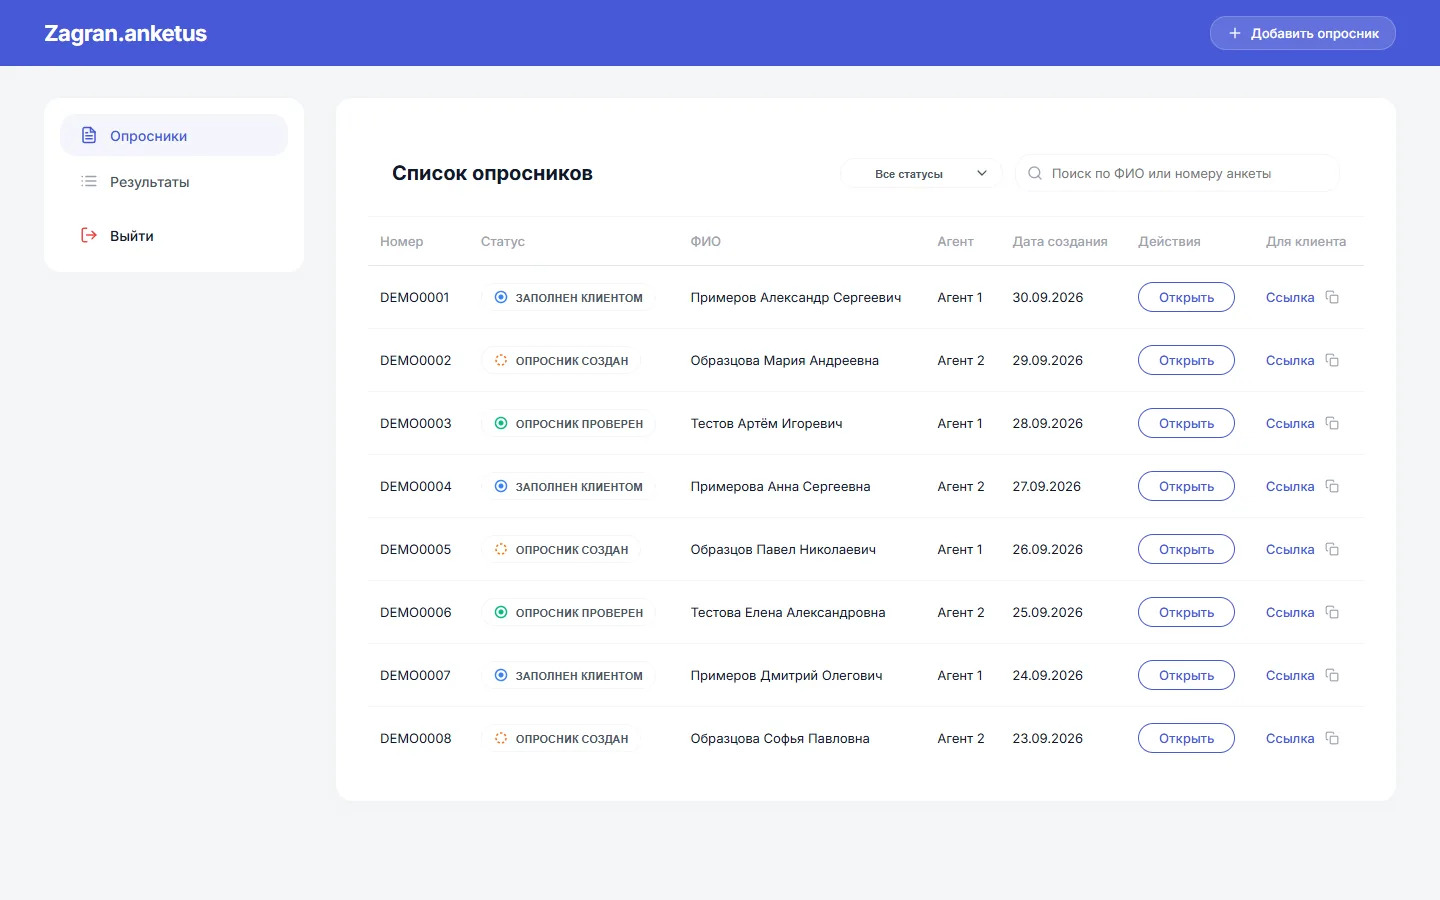Follow the Ссылка link for DEMO0008
Viewport: 1440px width, 900px height.
(1290, 738)
